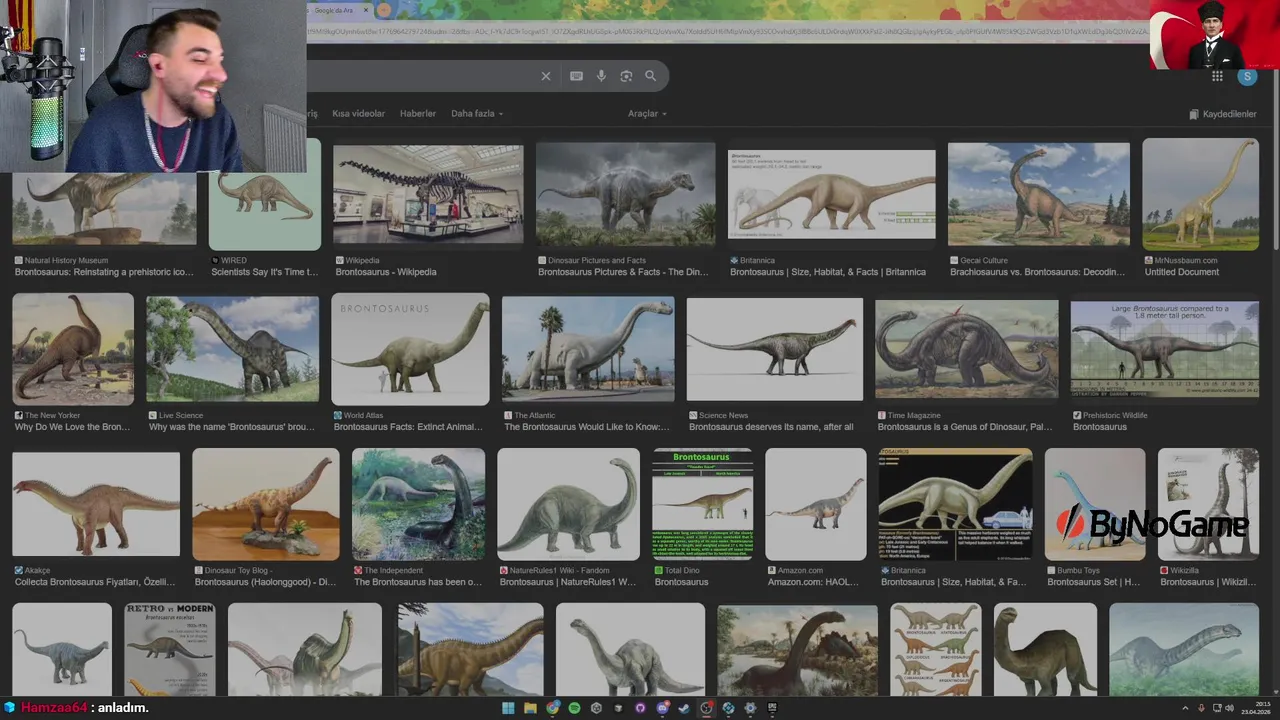Open 'Amazon.com: HAOL...' result link
1280x720 pixels.
(x=814, y=582)
